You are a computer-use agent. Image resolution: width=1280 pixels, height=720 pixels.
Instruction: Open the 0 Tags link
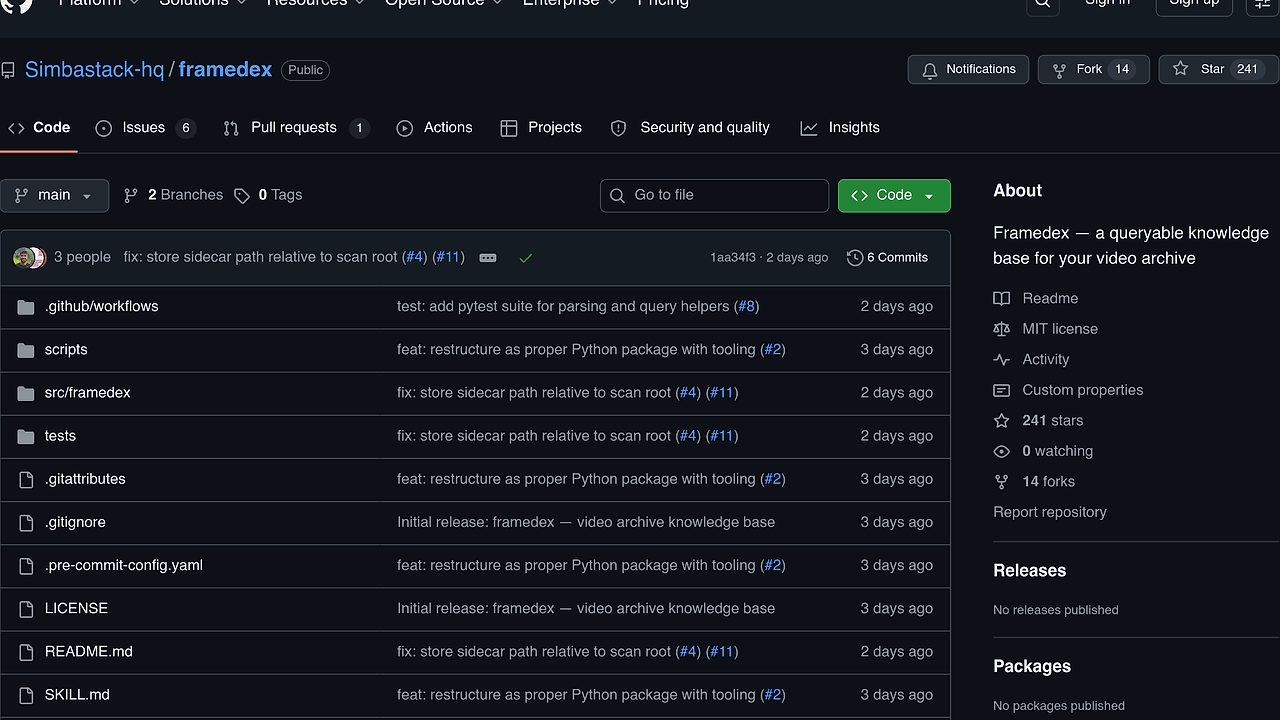pos(268,196)
